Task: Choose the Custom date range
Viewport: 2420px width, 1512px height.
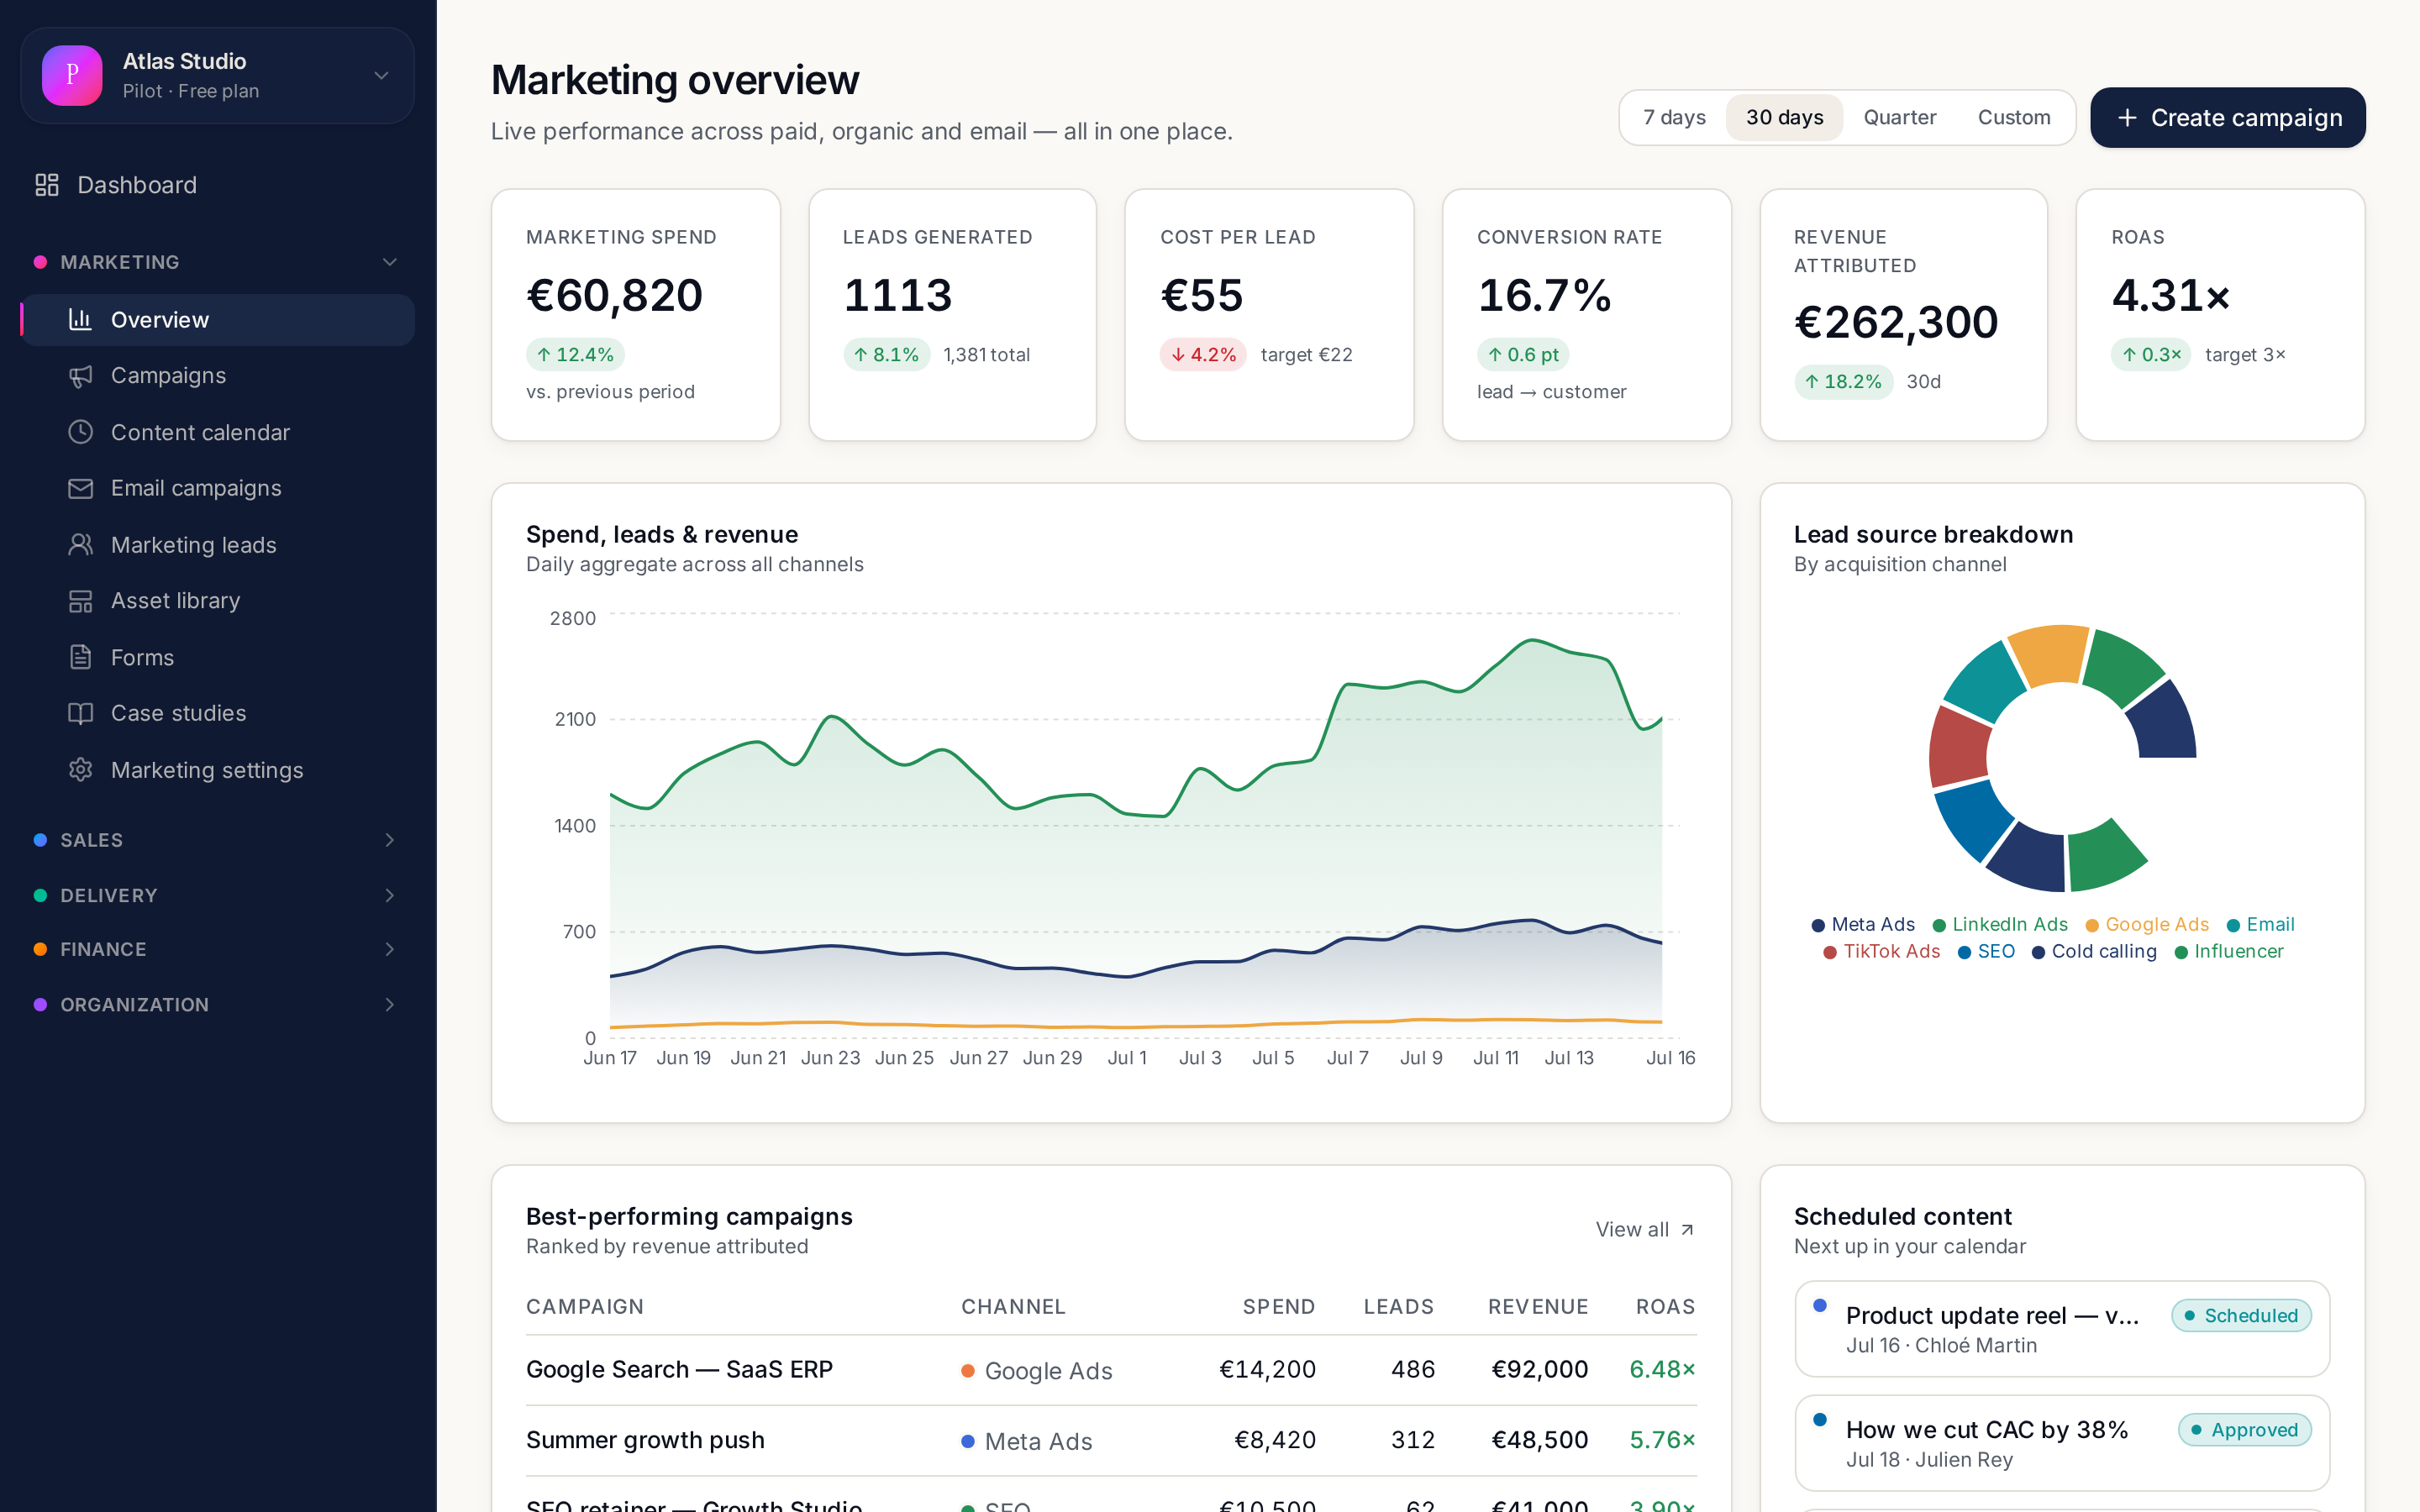Action: pyautogui.click(x=2014, y=118)
